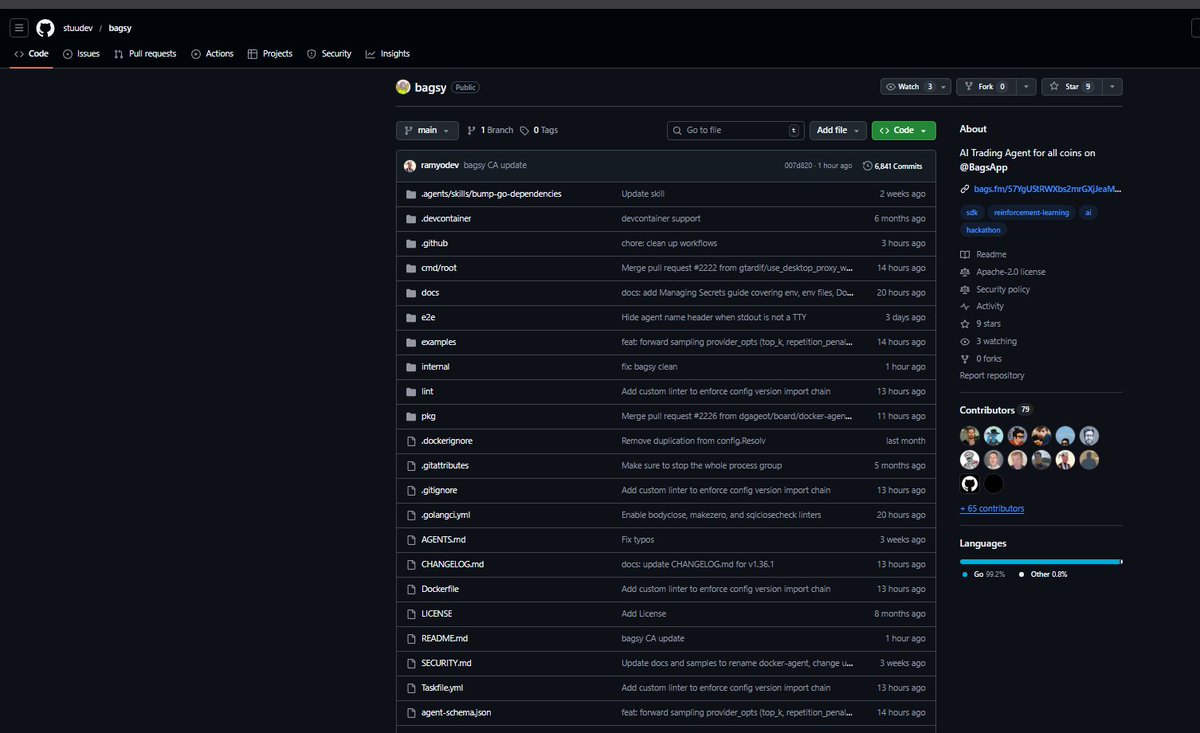This screenshot has width=1200, height=733.
Task: Click ramyodev's avatar in commit bar
Action: (x=410, y=166)
